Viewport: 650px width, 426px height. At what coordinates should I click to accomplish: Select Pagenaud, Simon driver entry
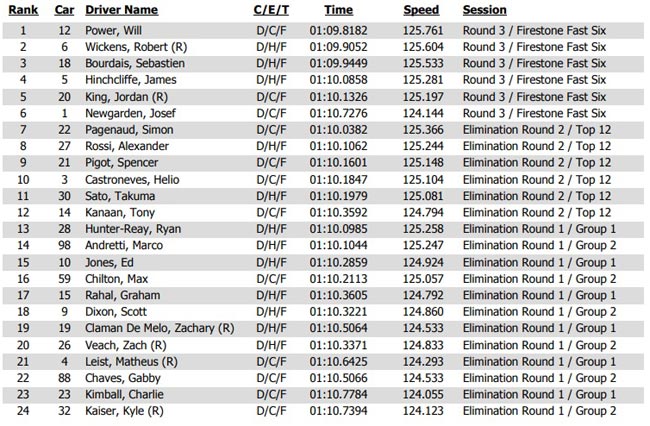tap(129, 130)
